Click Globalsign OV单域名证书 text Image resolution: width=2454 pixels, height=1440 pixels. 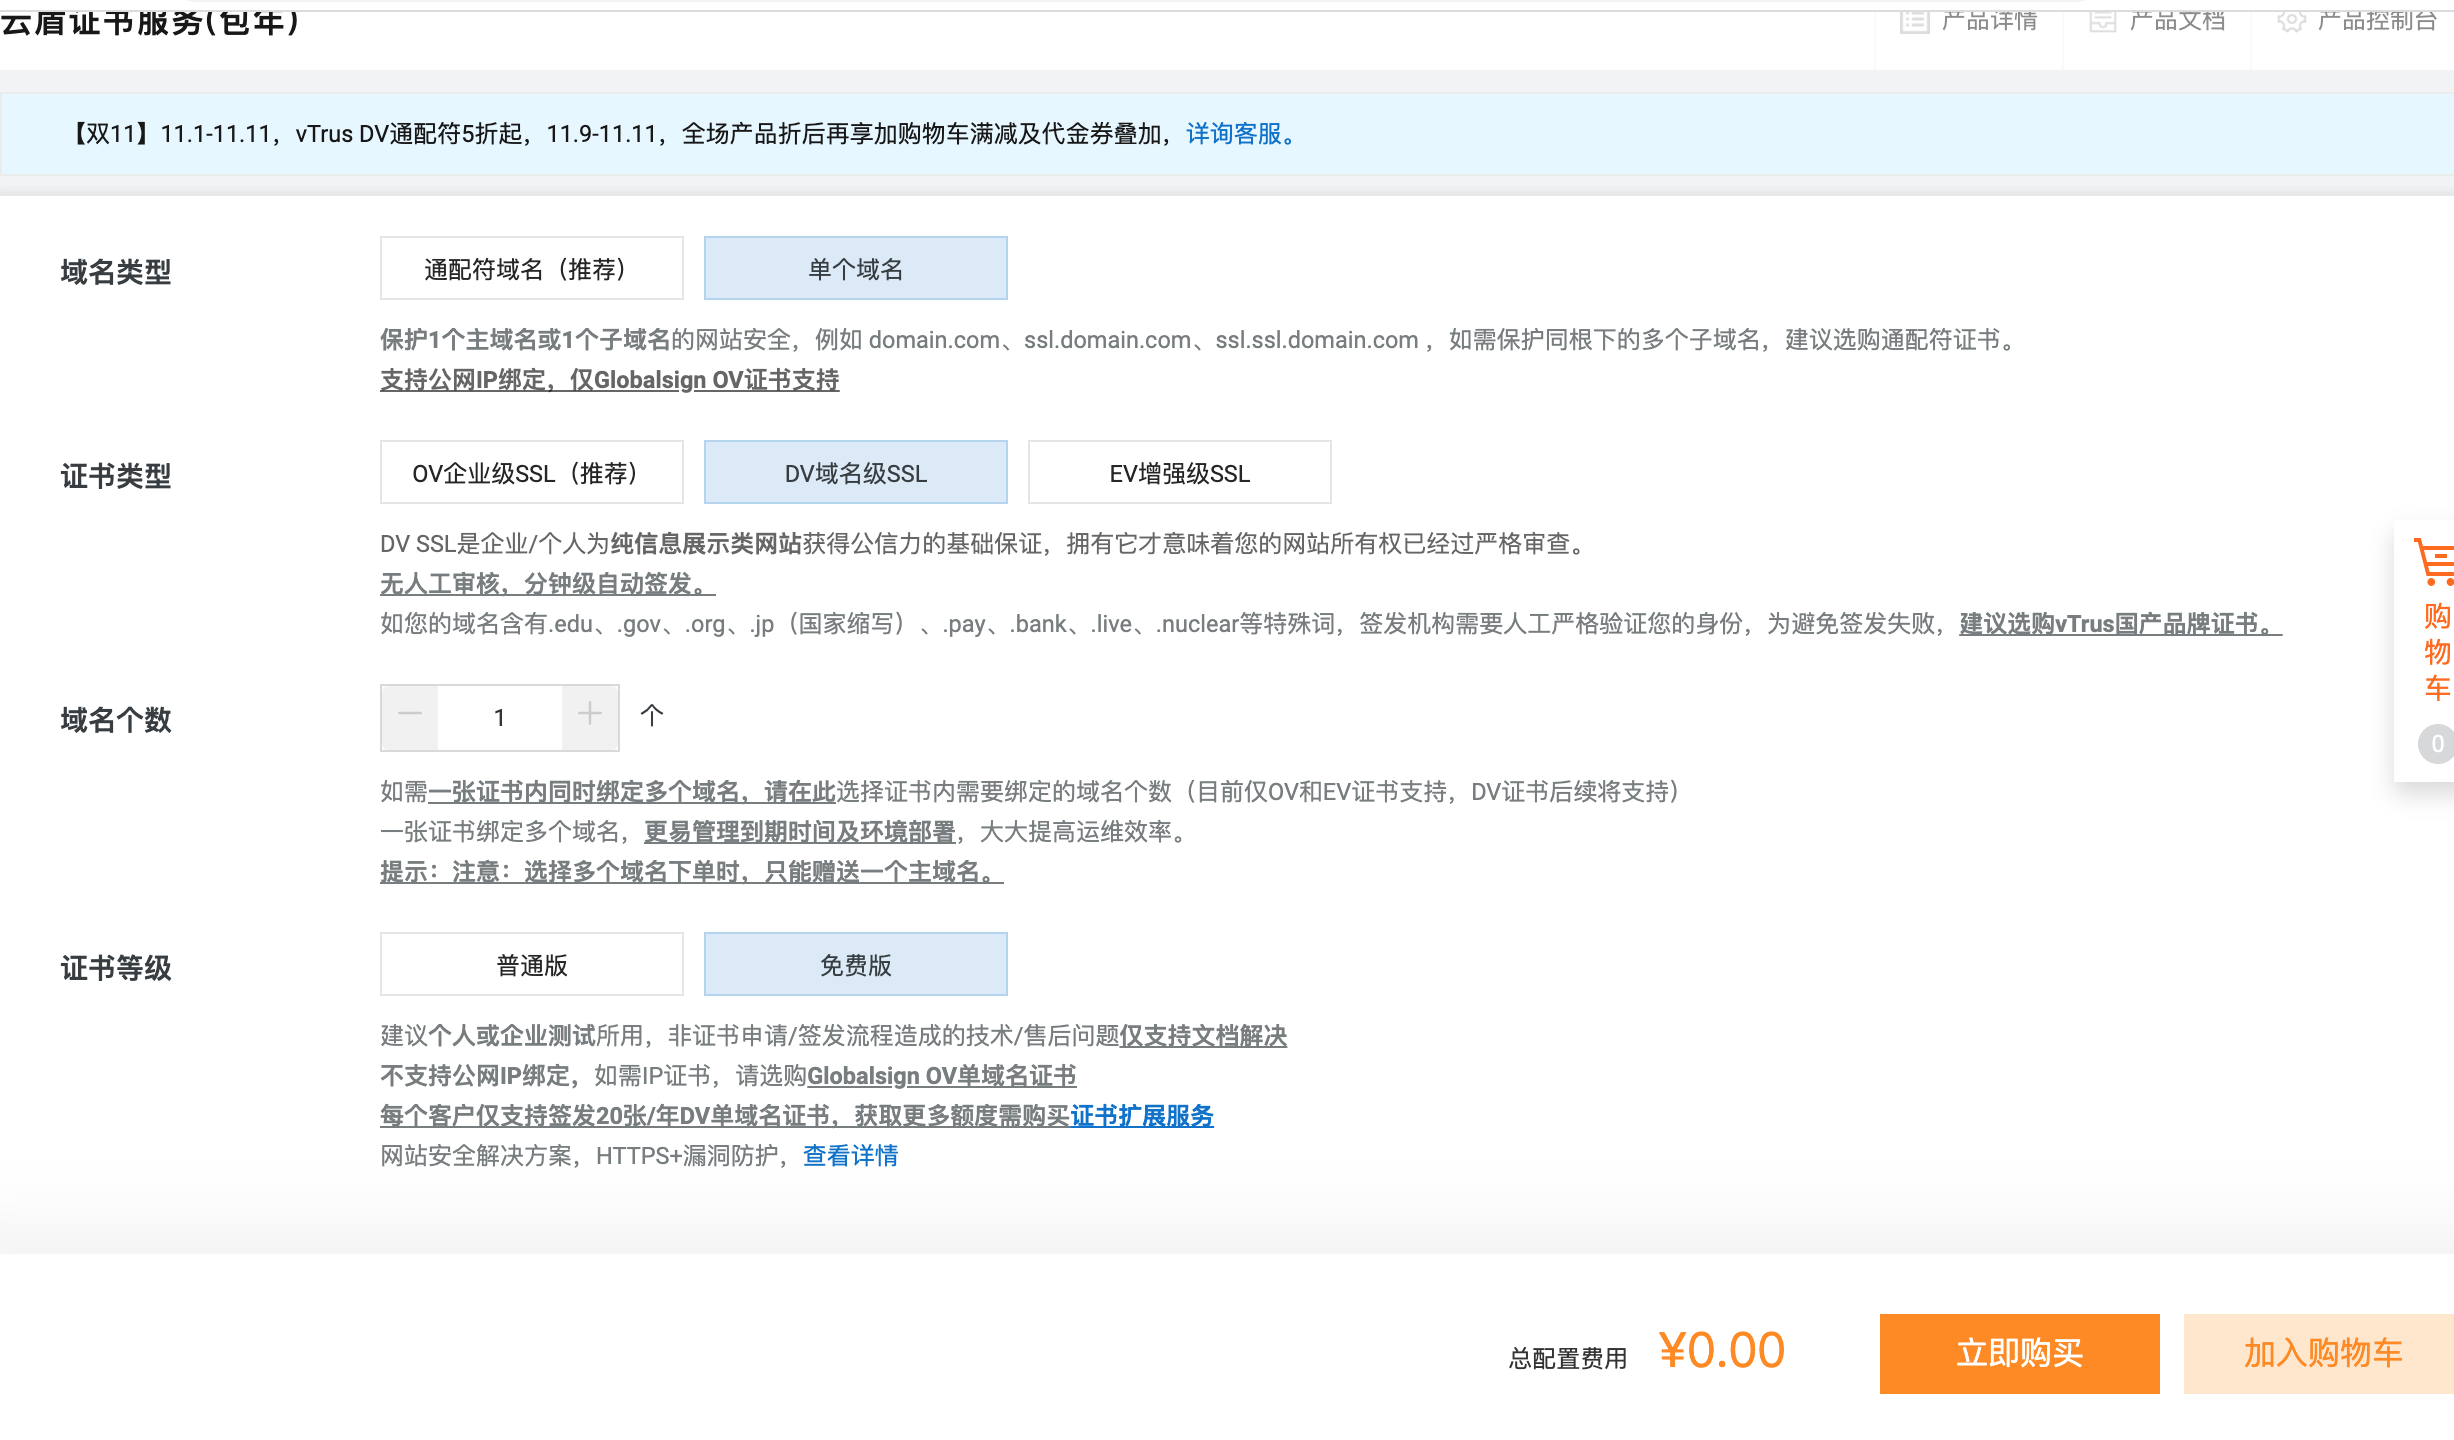point(942,1076)
